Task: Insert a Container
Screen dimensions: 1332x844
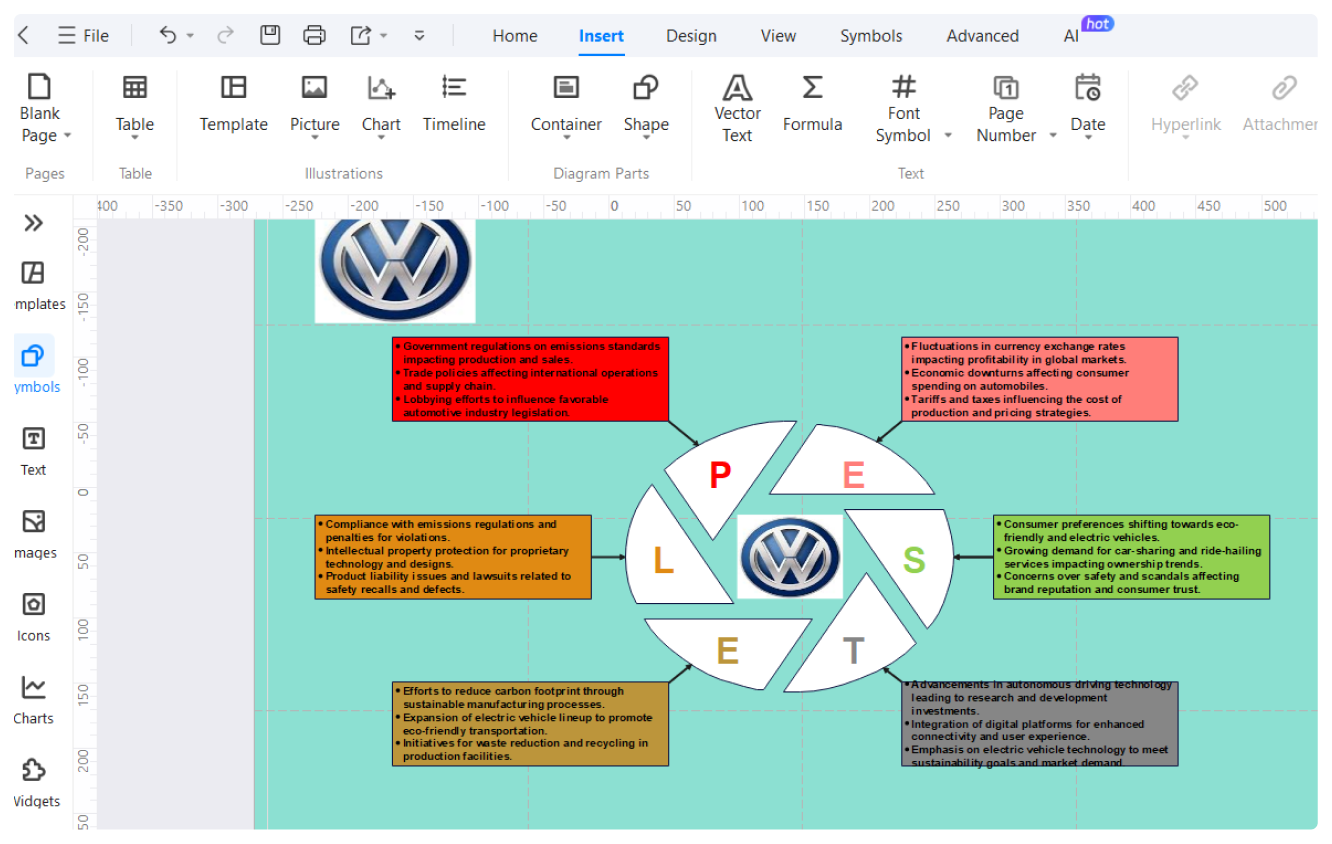Action: [566, 103]
